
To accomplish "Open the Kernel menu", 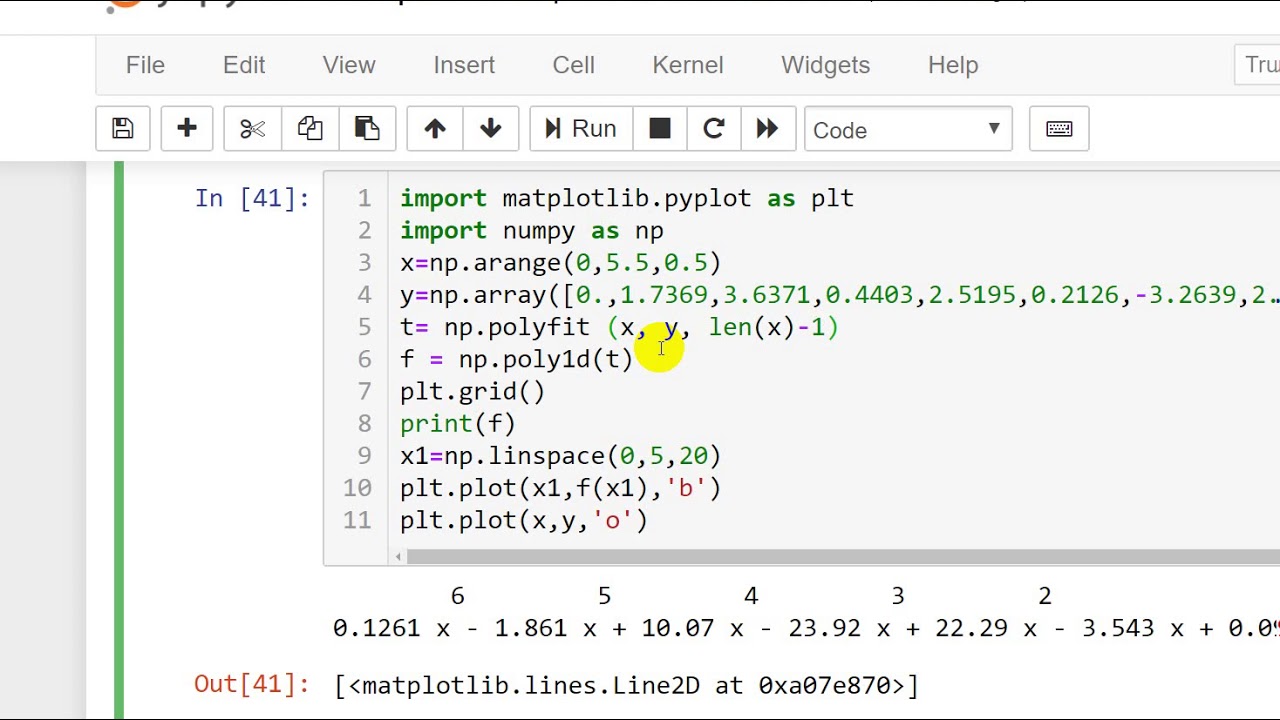I will pyautogui.click(x=688, y=65).
